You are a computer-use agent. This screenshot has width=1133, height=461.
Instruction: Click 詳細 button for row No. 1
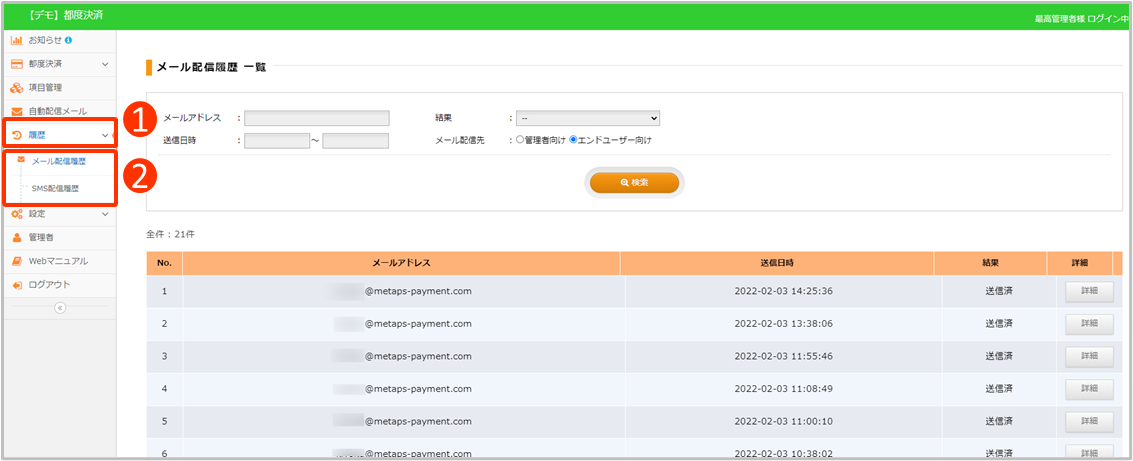(x=1085, y=291)
